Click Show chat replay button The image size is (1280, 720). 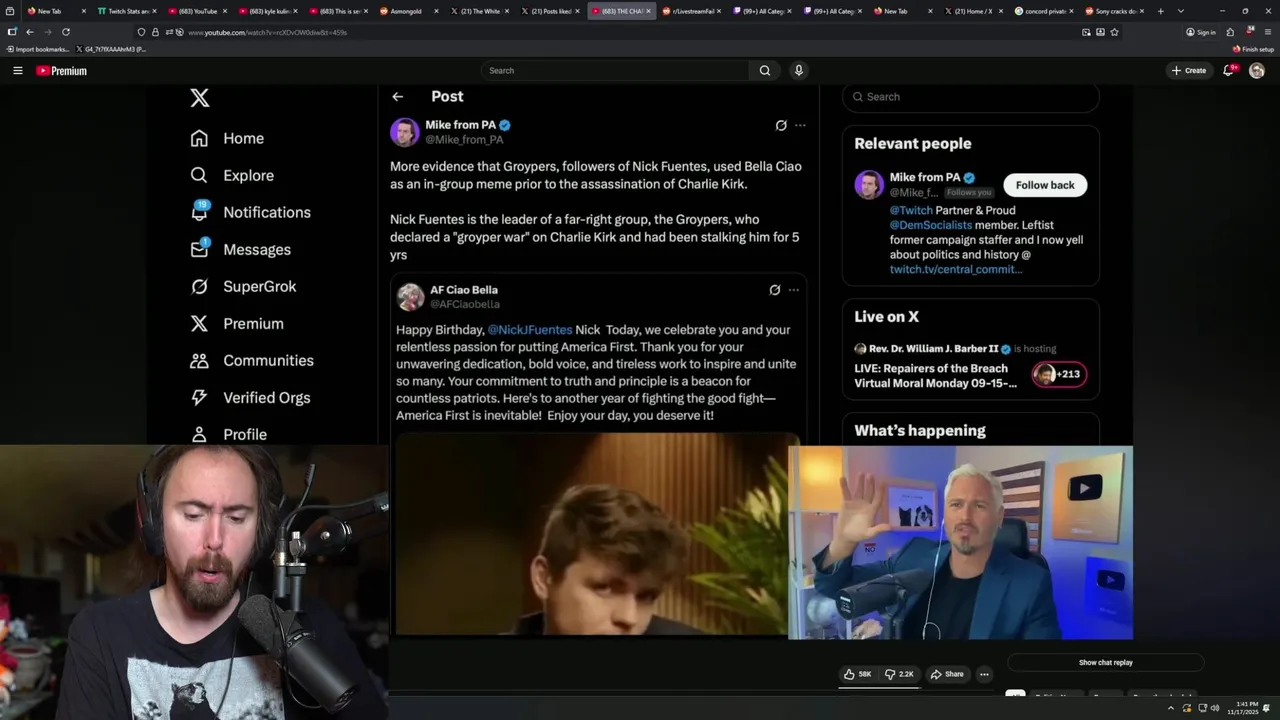click(x=1105, y=662)
